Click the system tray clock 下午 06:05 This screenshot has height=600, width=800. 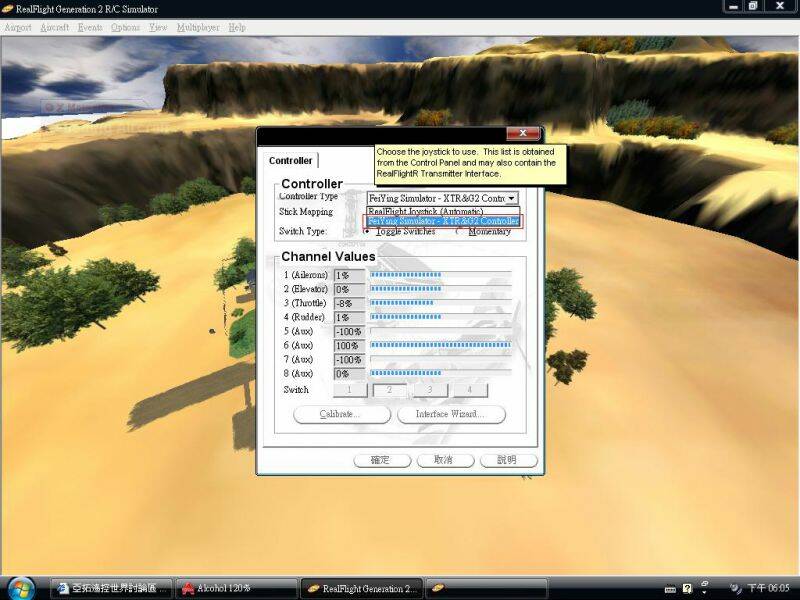coord(769,588)
